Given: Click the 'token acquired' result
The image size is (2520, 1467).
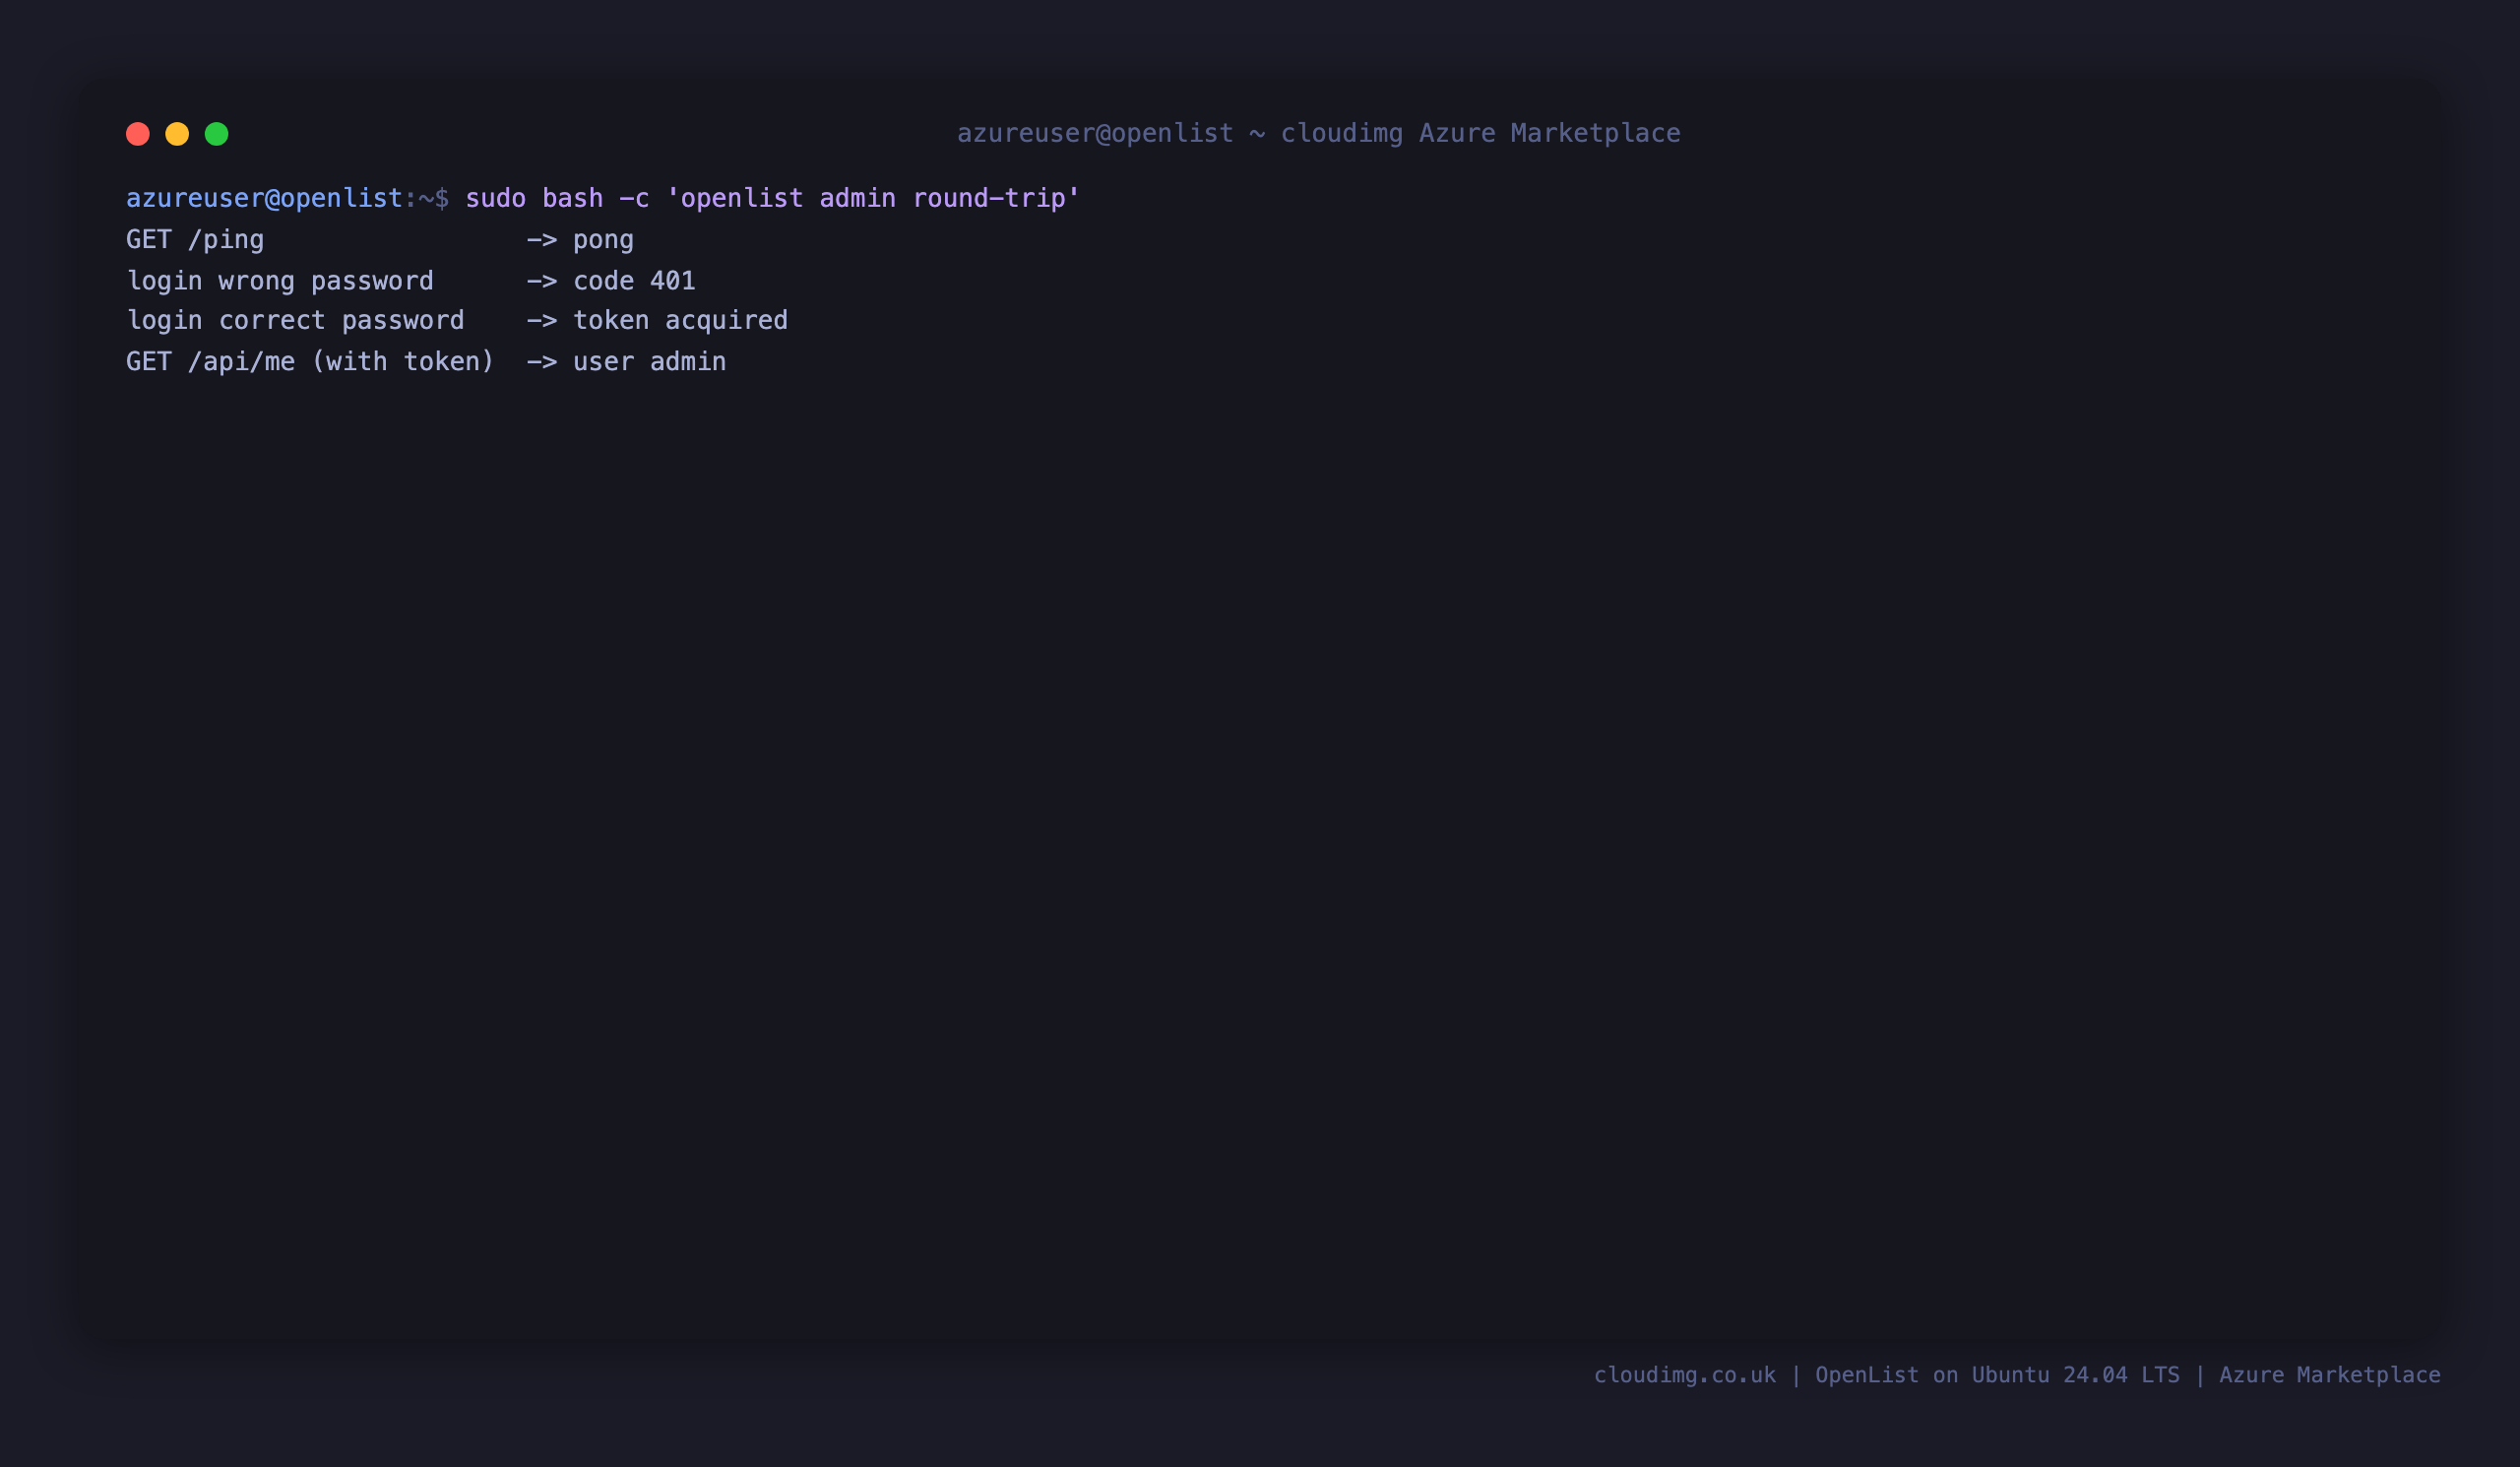Looking at the screenshot, I should click(x=680, y=321).
